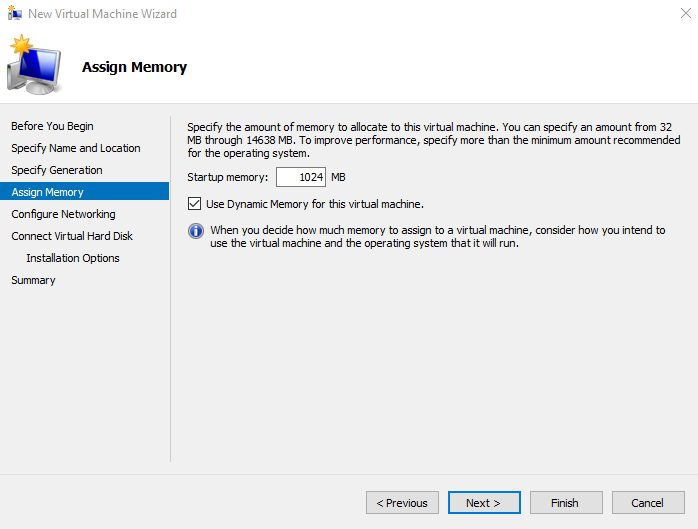Click the Startup memory input field
The image size is (698, 529).
[x=301, y=177]
